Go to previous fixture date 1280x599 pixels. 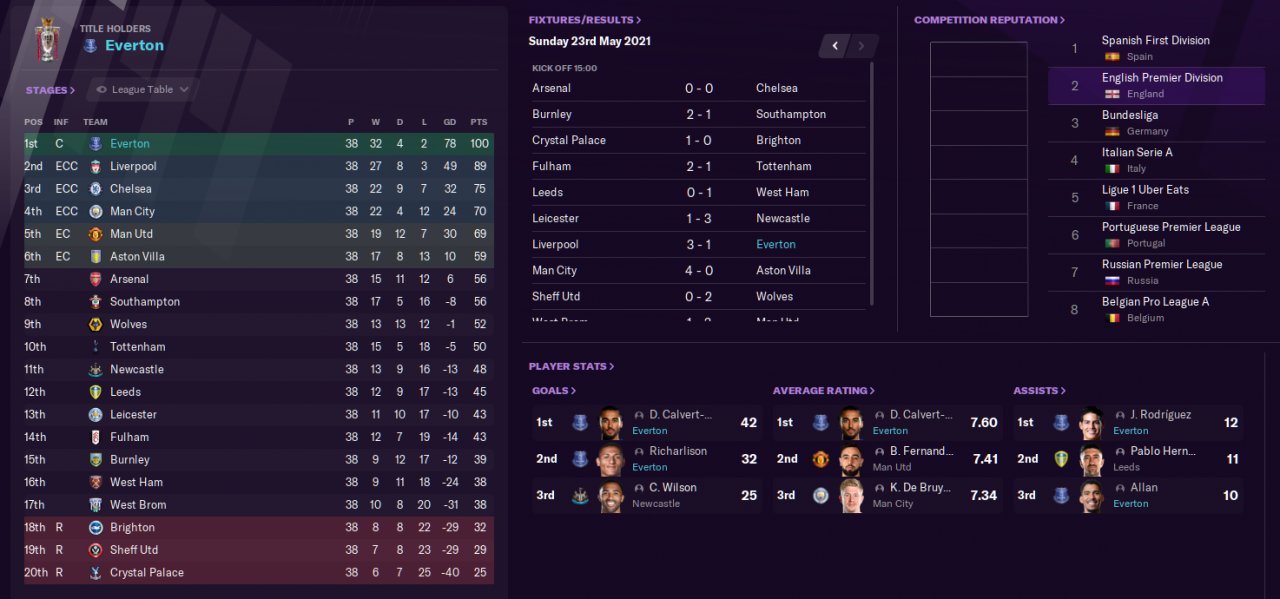point(834,46)
